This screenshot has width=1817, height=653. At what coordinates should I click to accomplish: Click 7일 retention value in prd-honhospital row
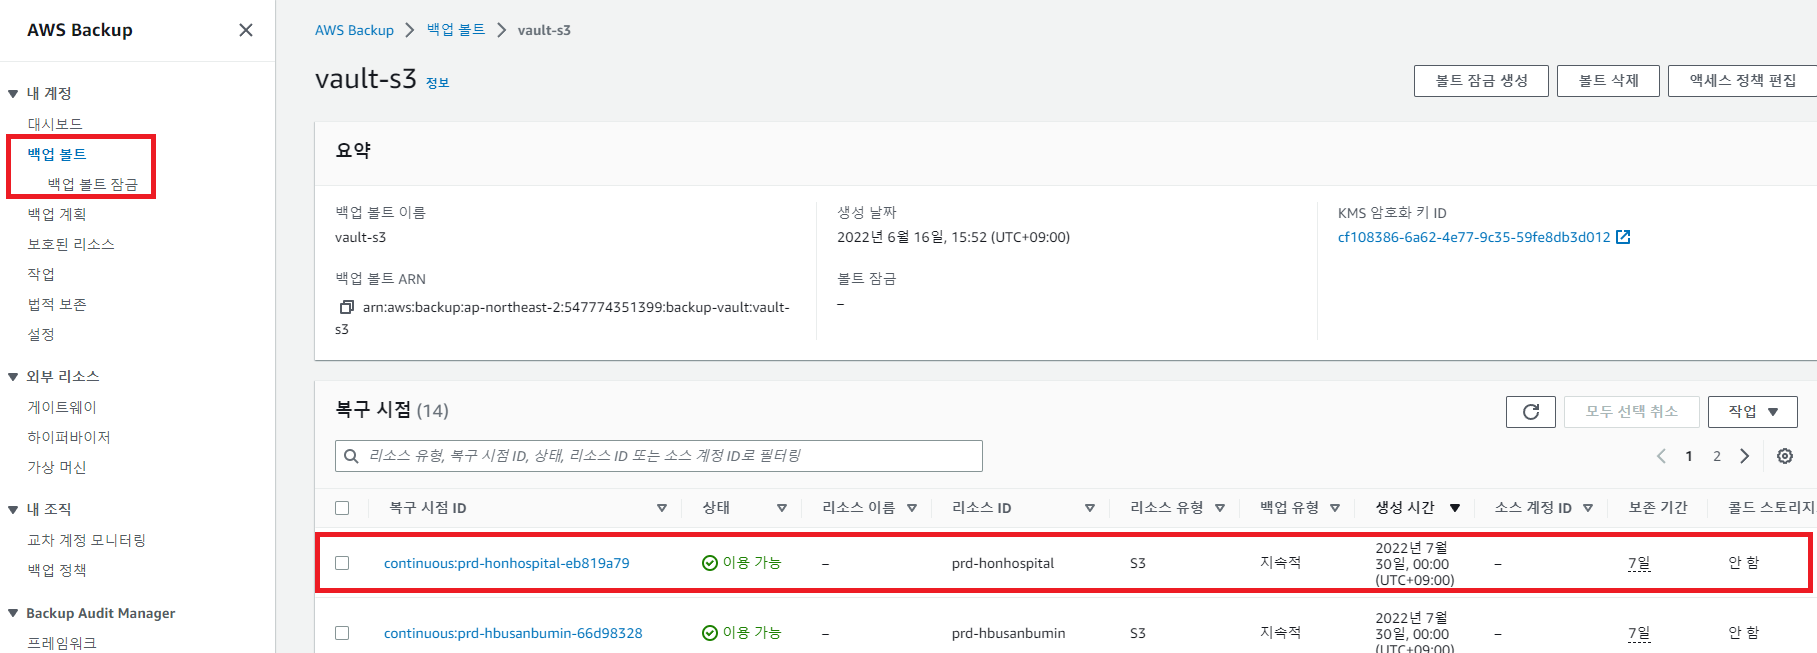(x=1639, y=564)
